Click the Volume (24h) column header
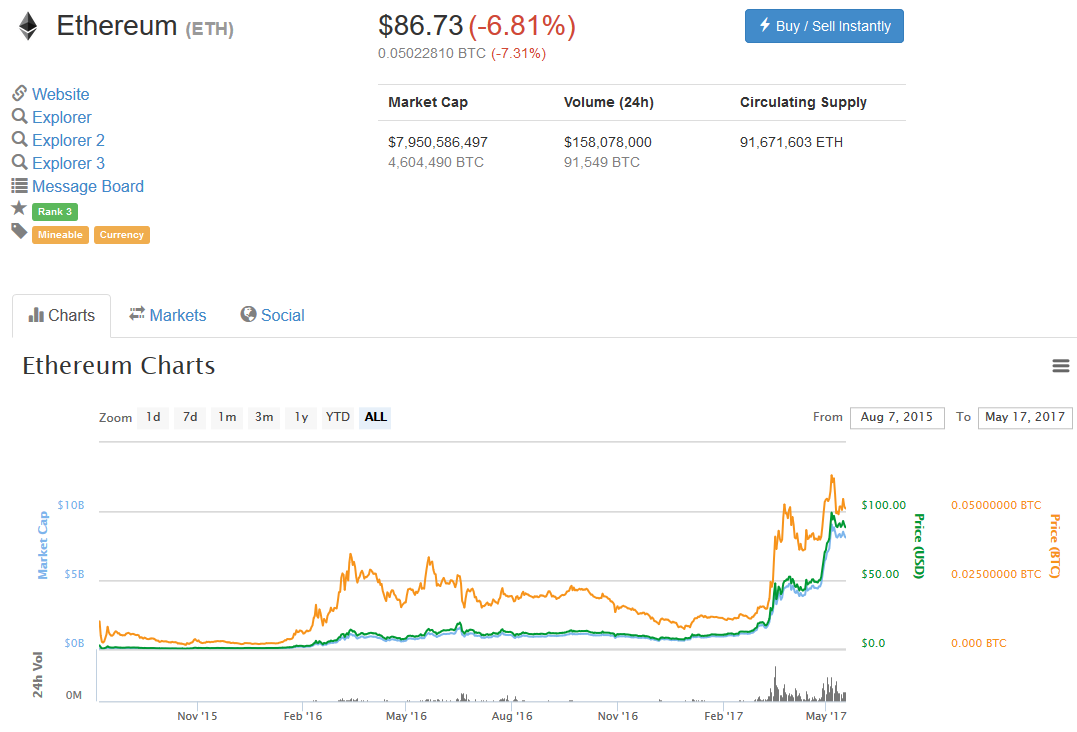1077x732 pixels. 609,102
